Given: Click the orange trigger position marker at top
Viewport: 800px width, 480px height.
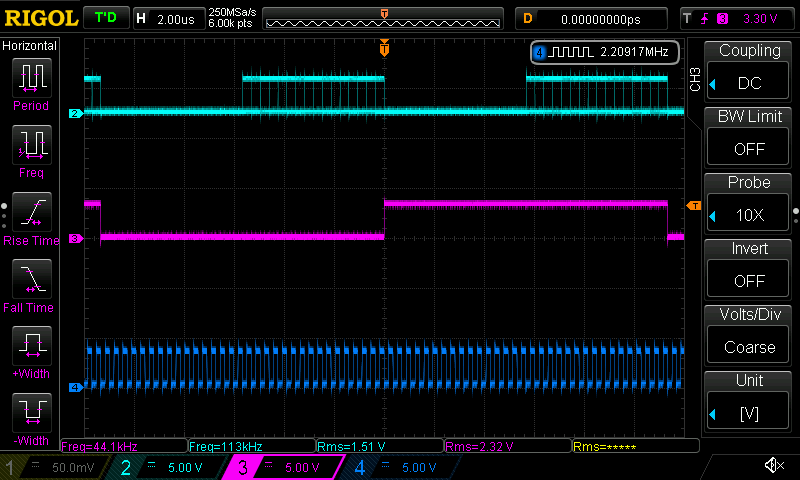Looking at the screenshot, I should click(x=384, y=48).
